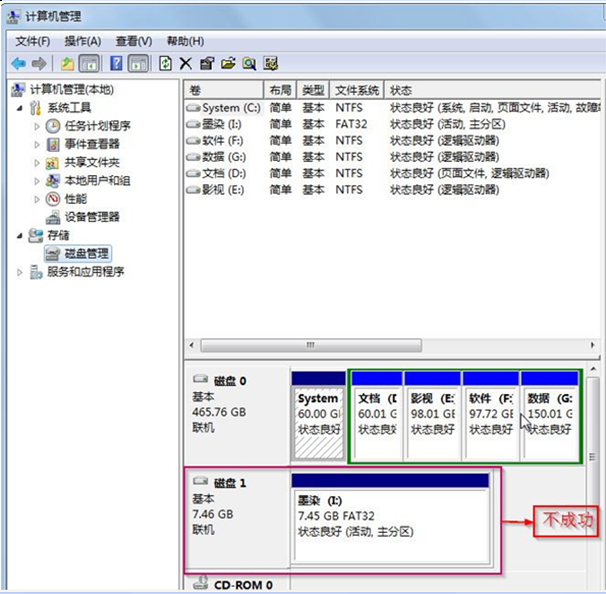Click the magnifier search toolbar icon
606x594 pixels.
[x=248, y=63]
